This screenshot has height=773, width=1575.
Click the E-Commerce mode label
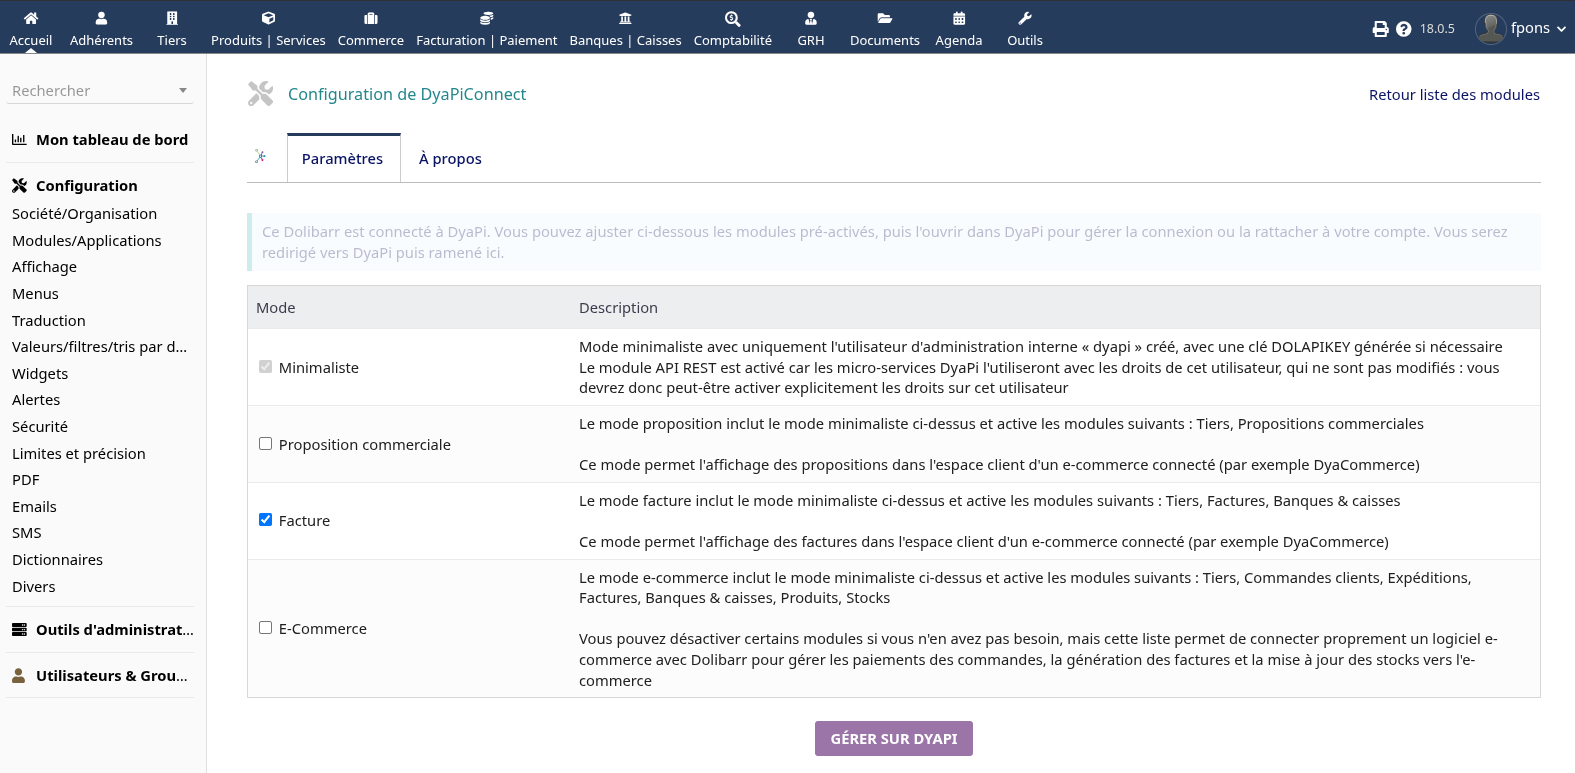click(x=323, y=629)
